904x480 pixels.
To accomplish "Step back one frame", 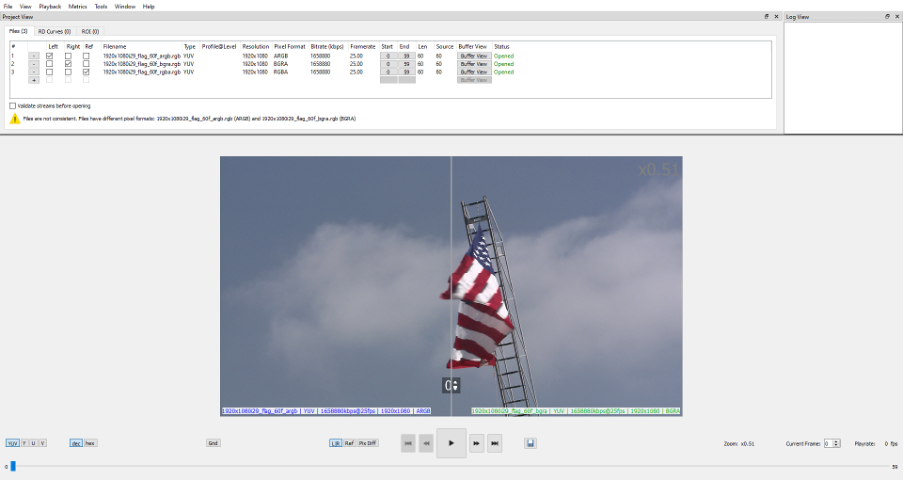I will [x=426, y=443].
